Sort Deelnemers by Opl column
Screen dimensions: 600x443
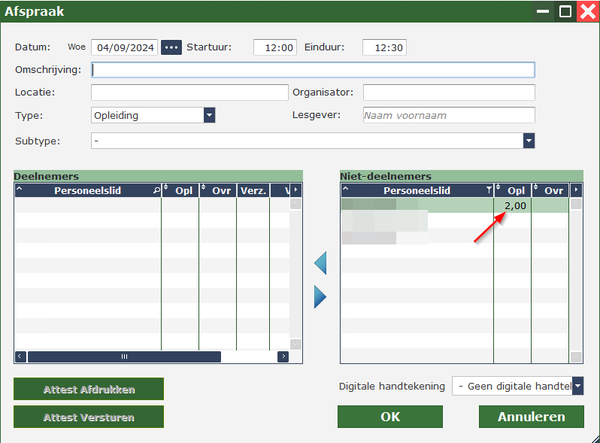coord(181,191)
